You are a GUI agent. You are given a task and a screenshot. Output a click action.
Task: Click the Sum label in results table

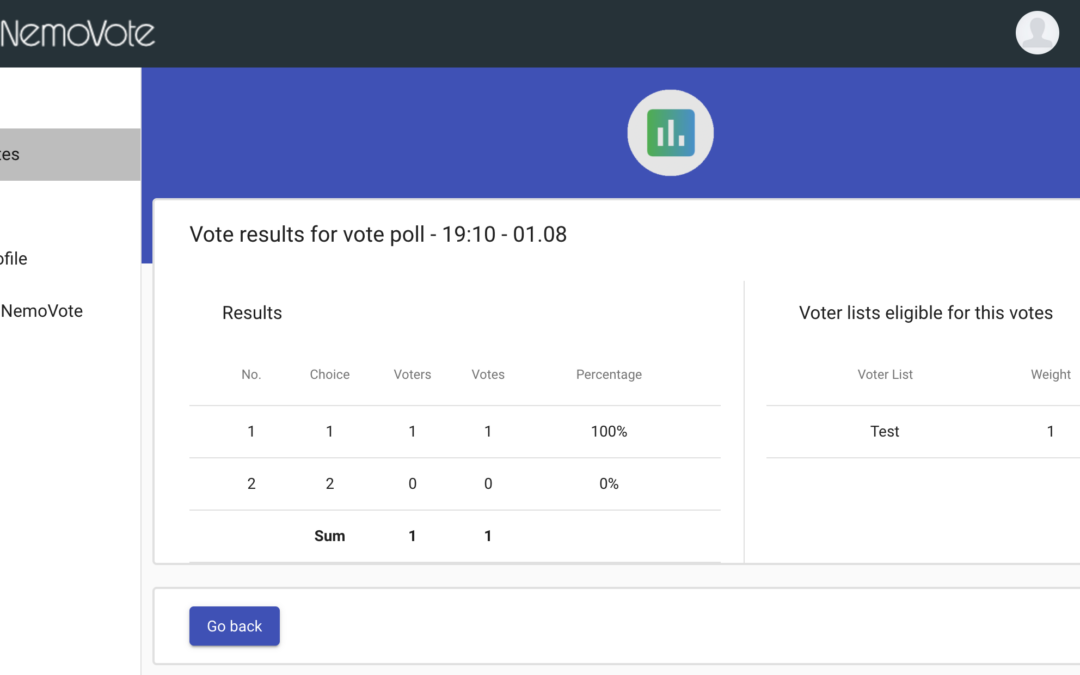[x=330, y=536]
